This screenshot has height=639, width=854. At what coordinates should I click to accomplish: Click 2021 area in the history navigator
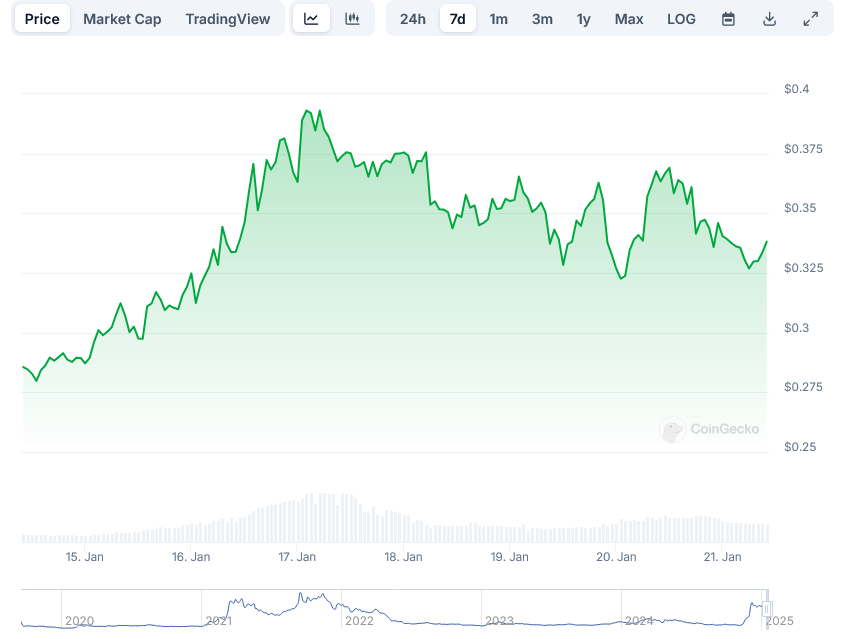(219, 620)
